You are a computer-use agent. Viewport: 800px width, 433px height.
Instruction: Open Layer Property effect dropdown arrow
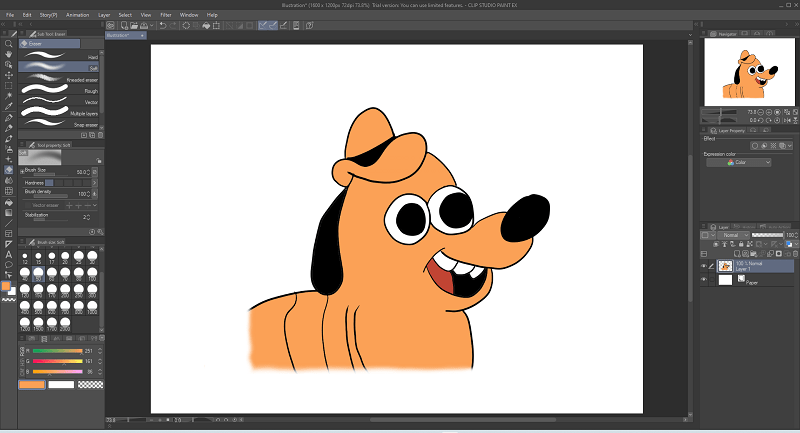(x=790, y=146)
